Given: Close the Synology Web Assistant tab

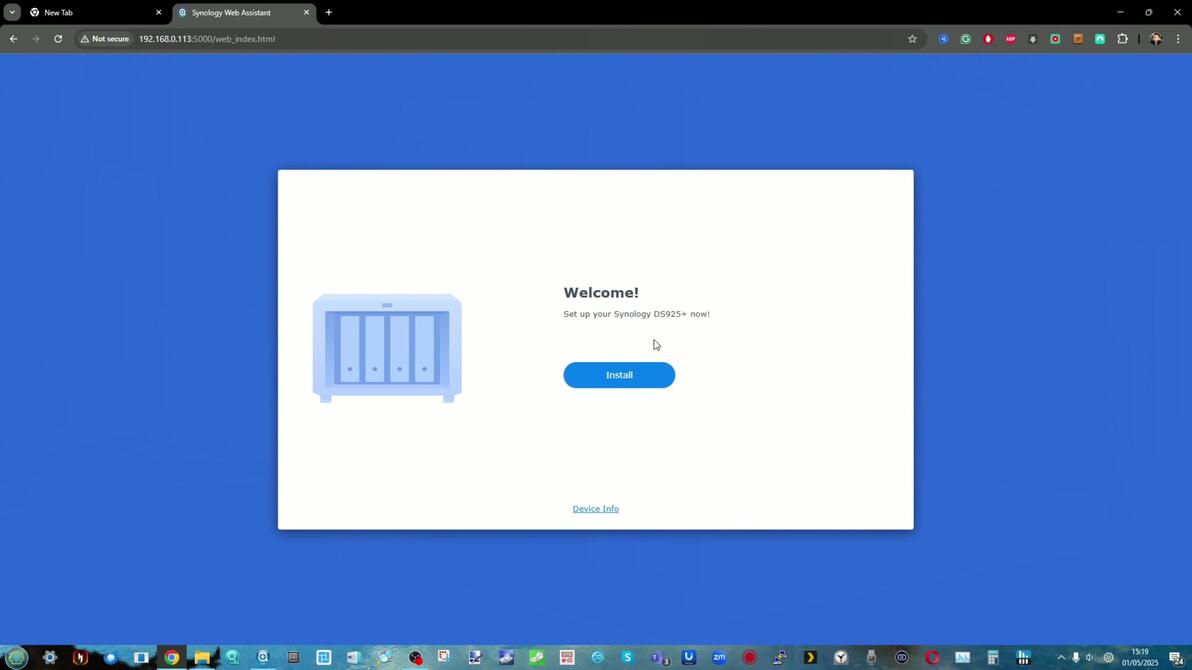Looking at the screenshot, I should point(306,12).
